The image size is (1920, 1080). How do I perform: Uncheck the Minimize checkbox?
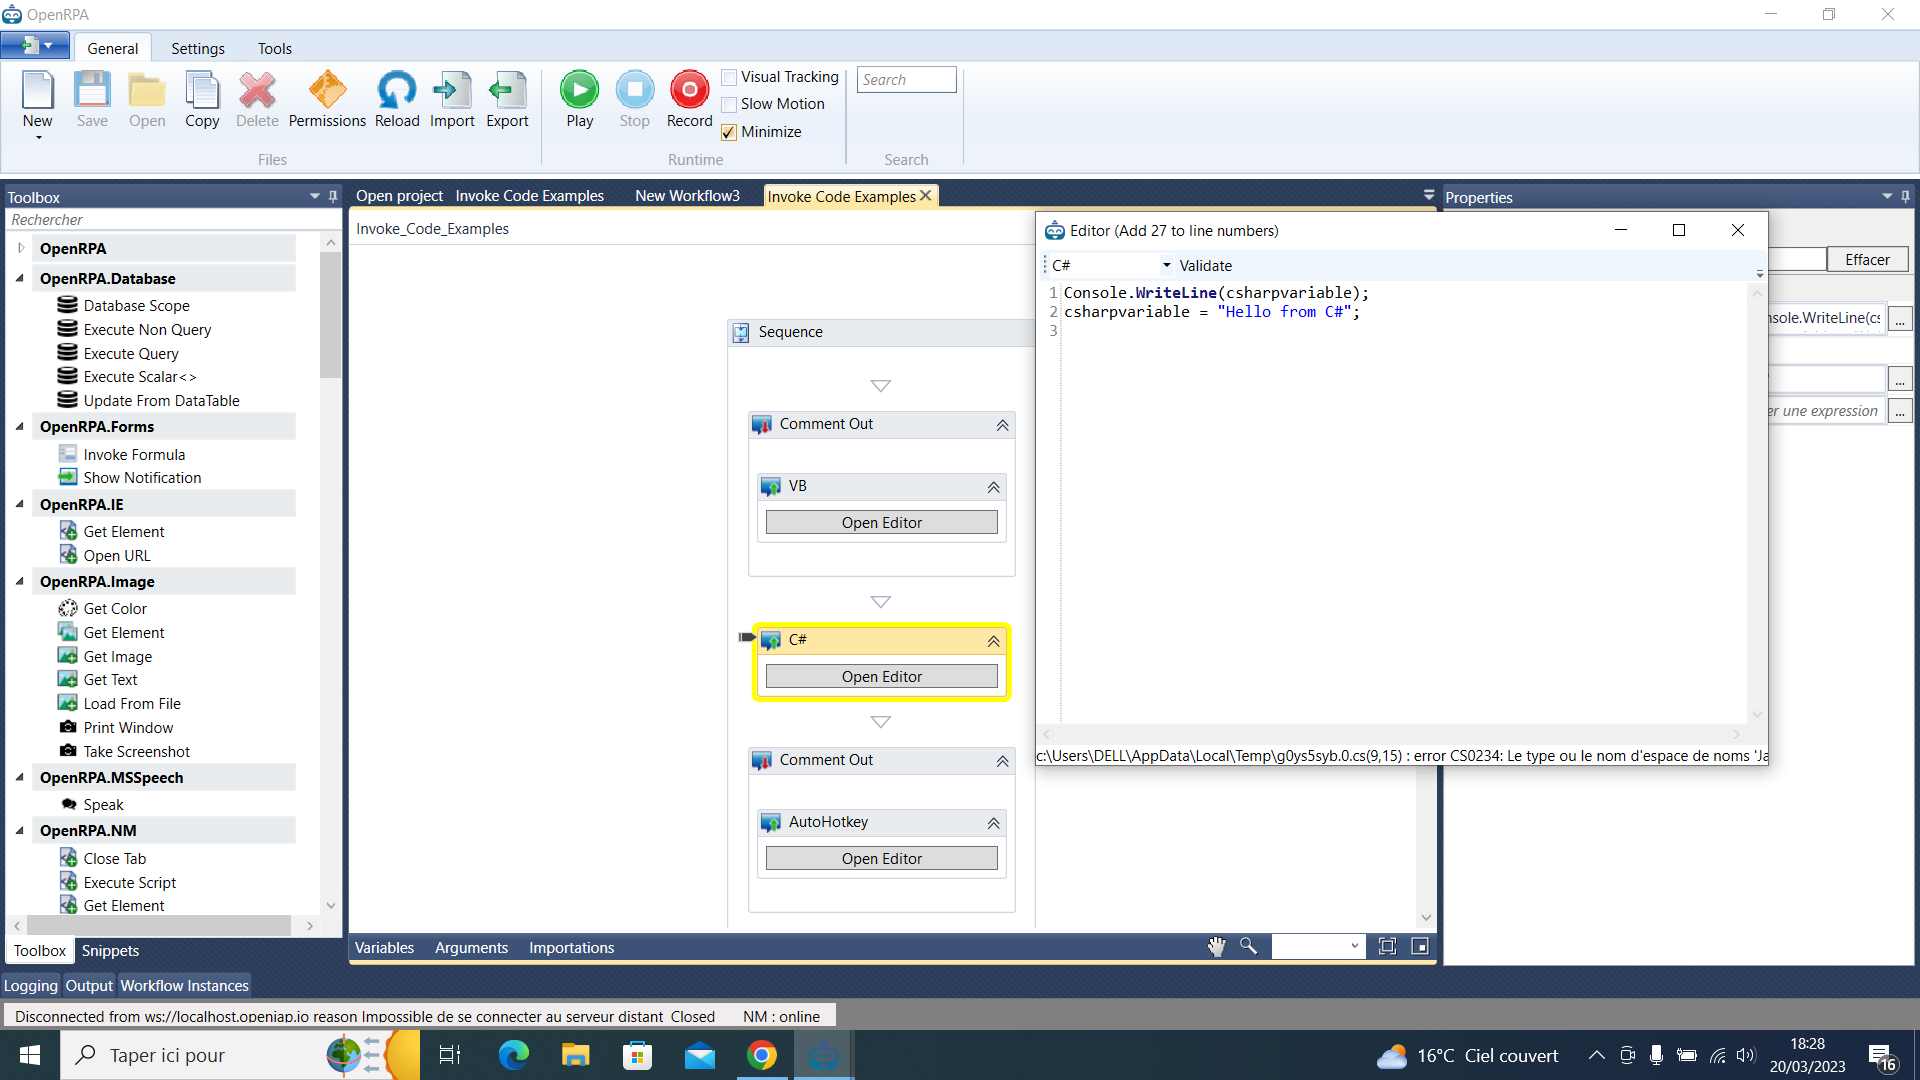click(x=729, y=132)
